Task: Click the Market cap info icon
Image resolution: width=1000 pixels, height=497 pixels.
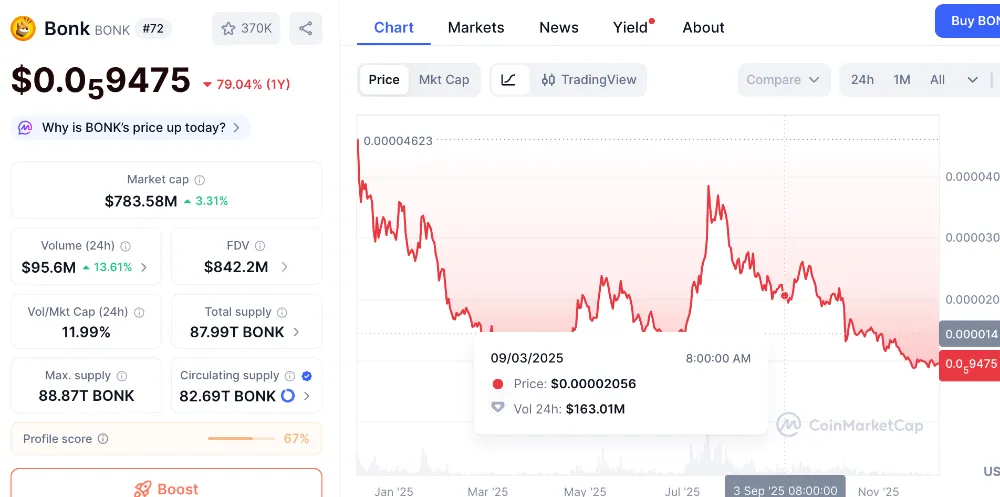Action: 200,180
